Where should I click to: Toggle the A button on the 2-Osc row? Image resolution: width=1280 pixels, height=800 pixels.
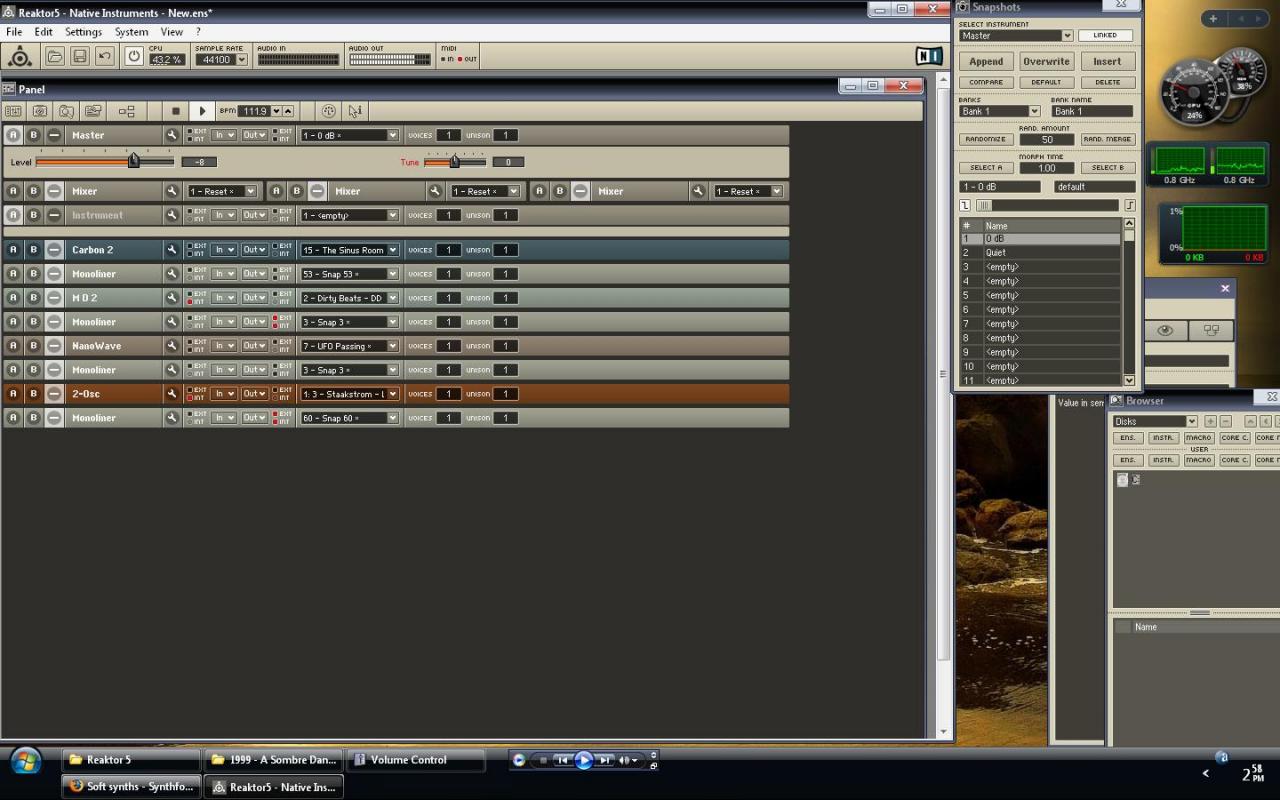[x=13, y=394]
